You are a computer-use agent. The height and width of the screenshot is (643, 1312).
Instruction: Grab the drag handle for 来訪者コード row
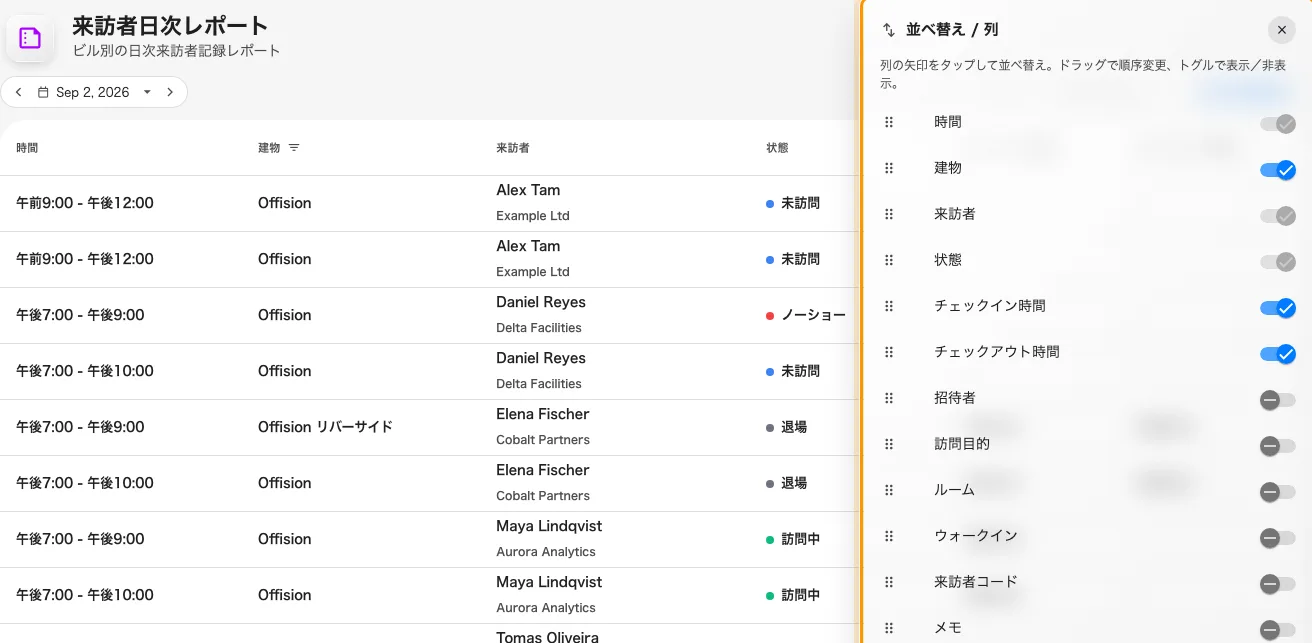point(889,582)
